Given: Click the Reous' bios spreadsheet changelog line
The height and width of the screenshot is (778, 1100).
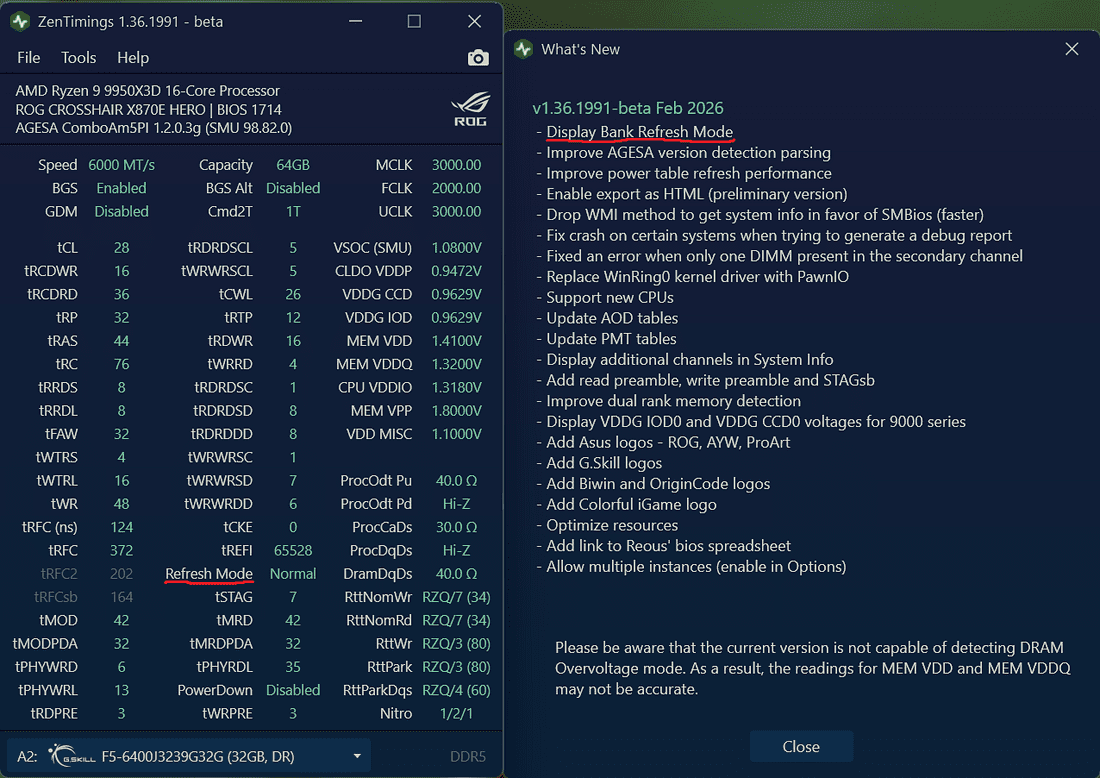Looking at the screenshot, I should tap(669, 546).
